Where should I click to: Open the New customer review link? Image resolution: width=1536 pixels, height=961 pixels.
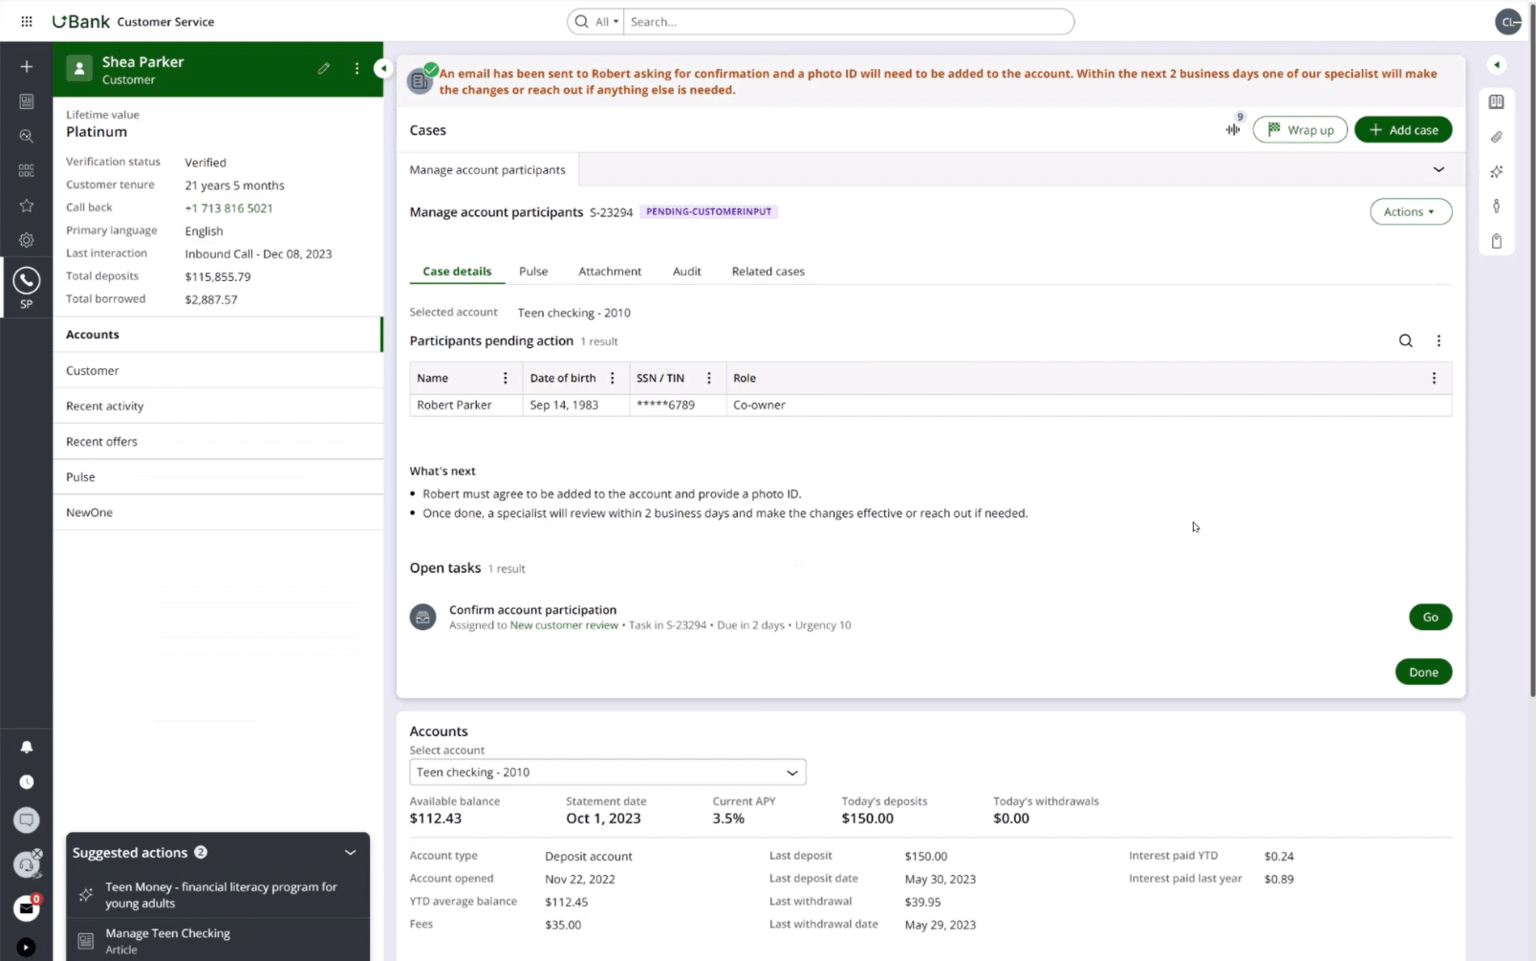564,625
